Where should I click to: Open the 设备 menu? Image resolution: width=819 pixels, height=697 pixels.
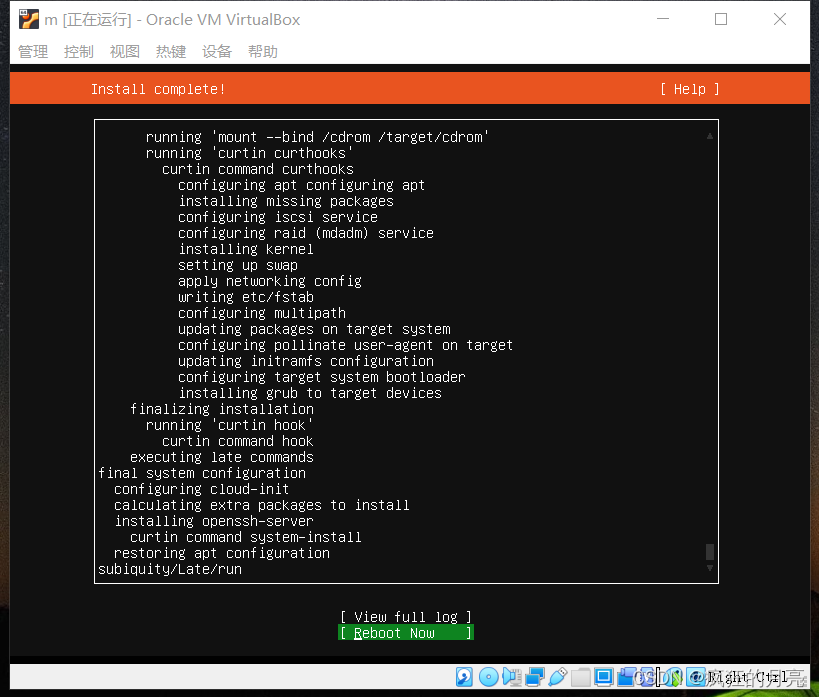[216, 51]
